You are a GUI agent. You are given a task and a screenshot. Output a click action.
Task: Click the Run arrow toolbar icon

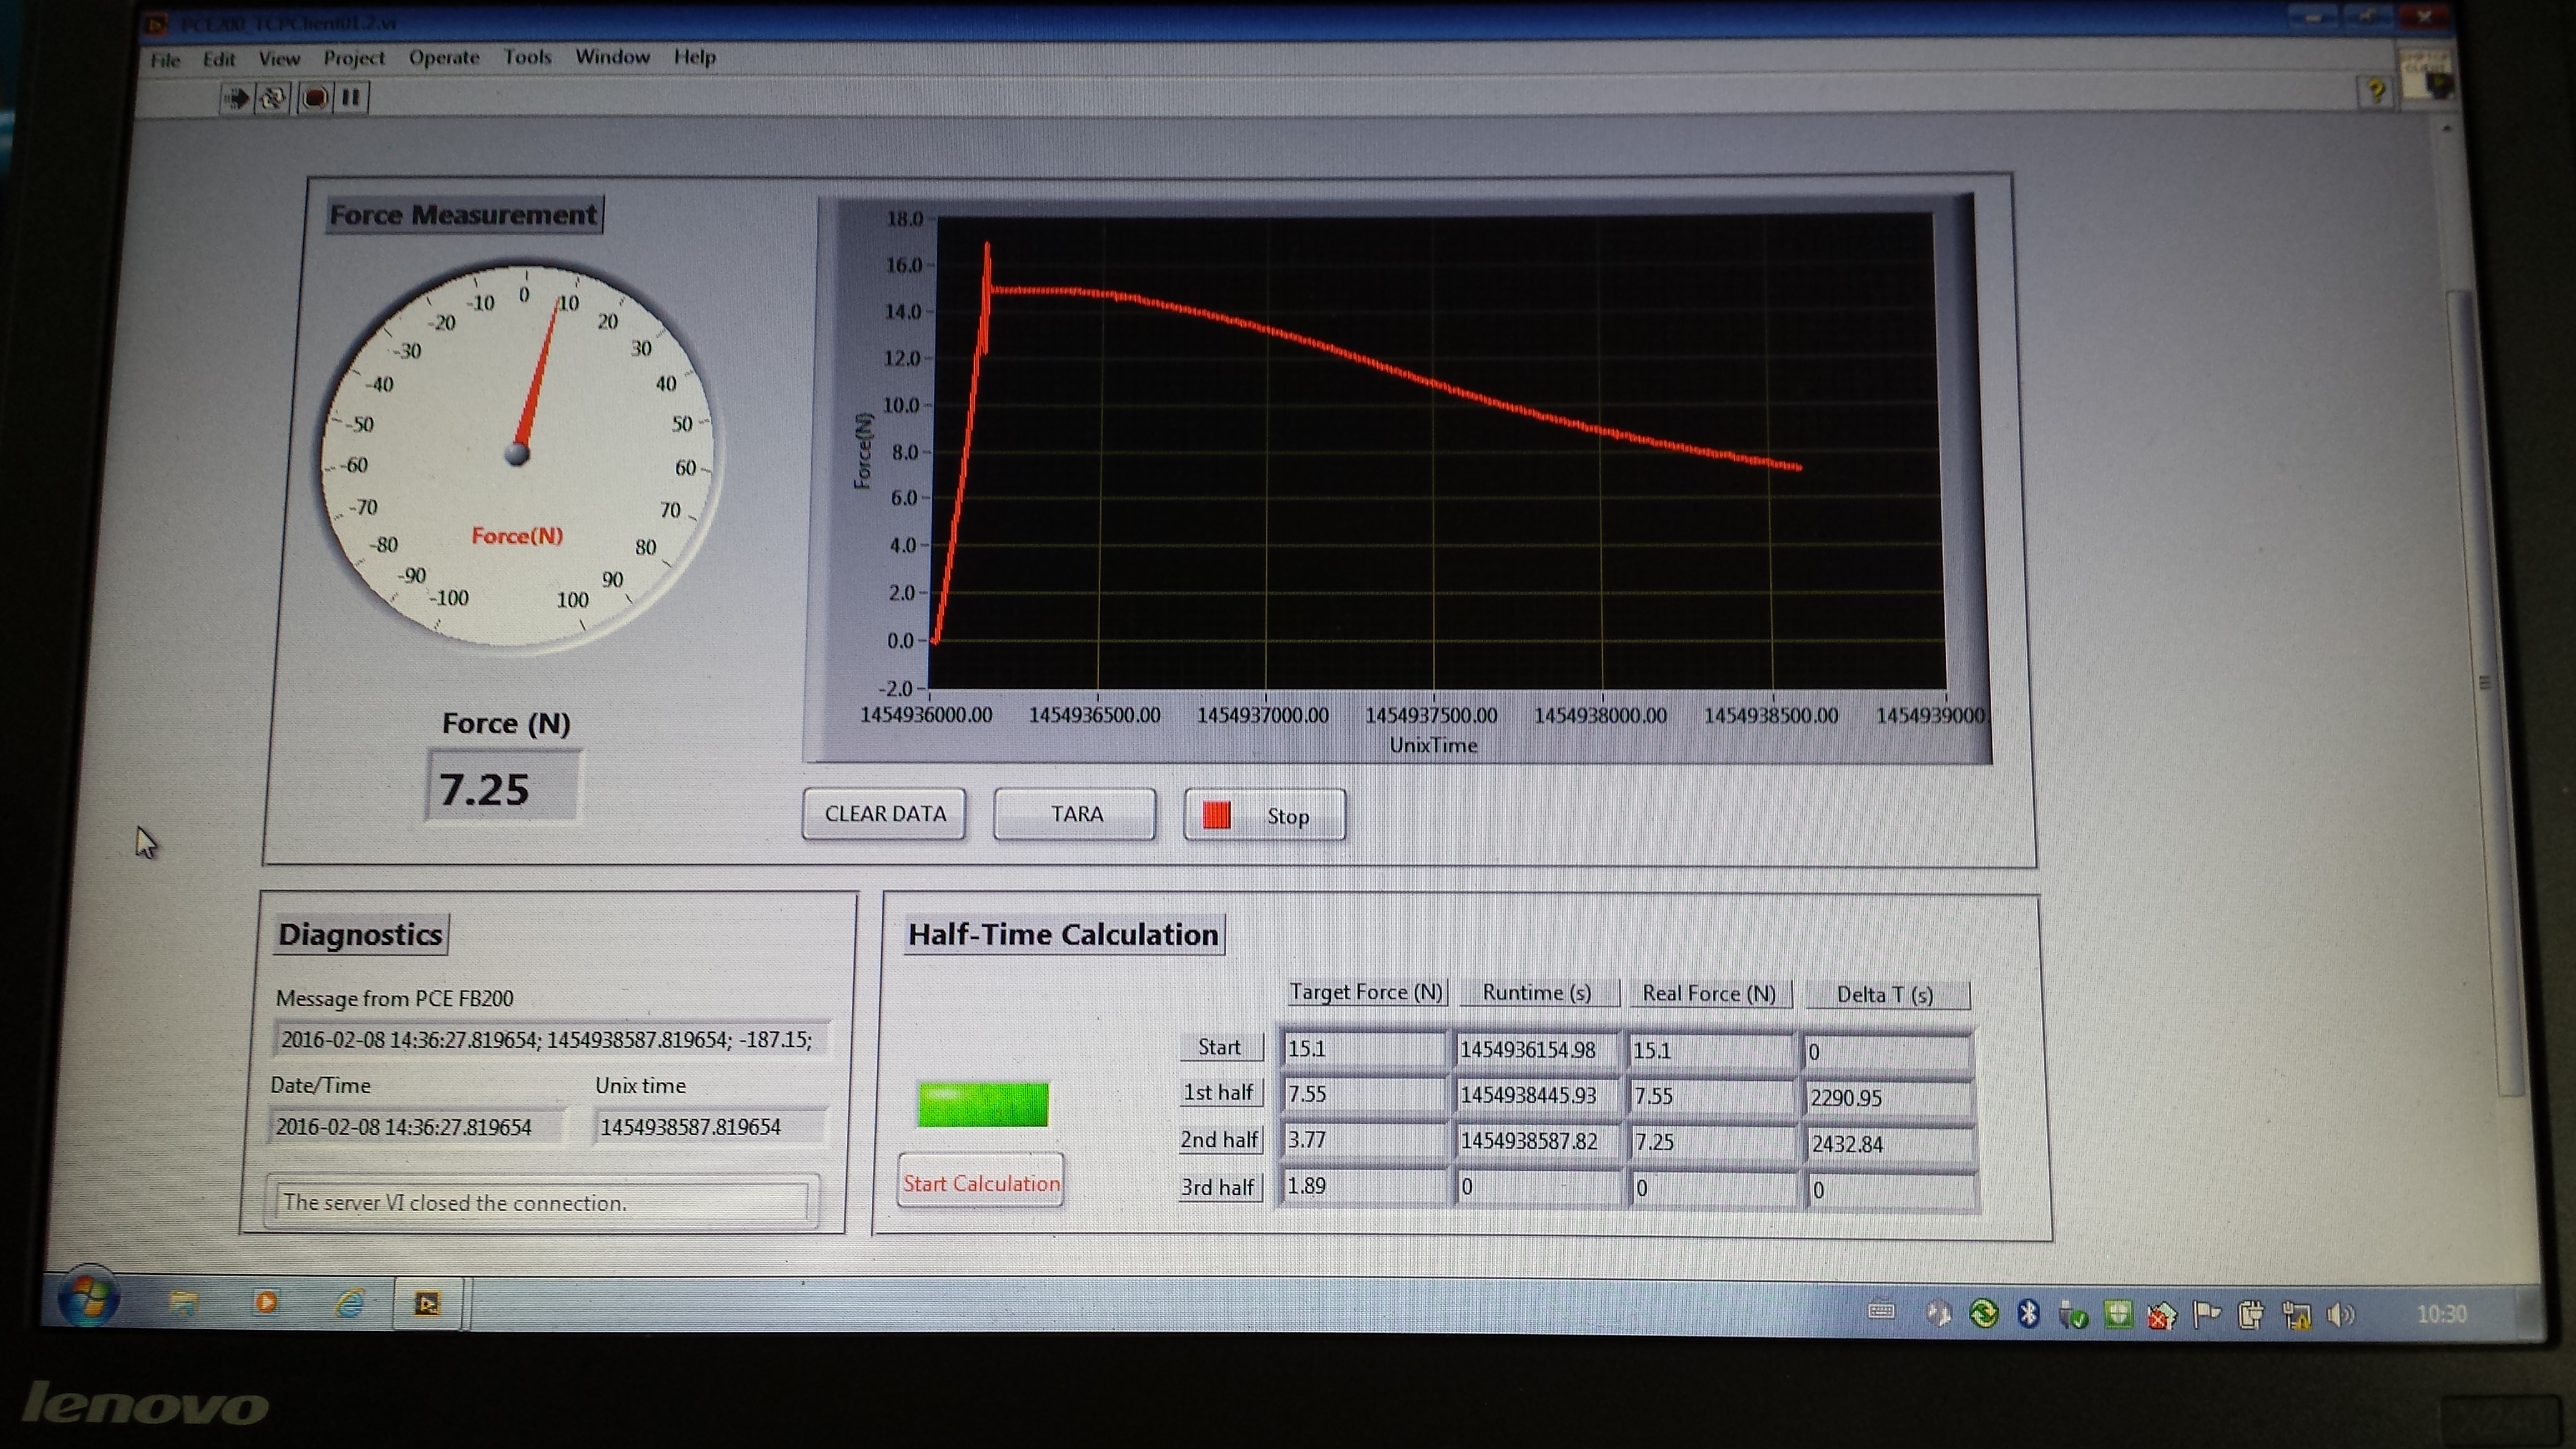click(236, 98)
